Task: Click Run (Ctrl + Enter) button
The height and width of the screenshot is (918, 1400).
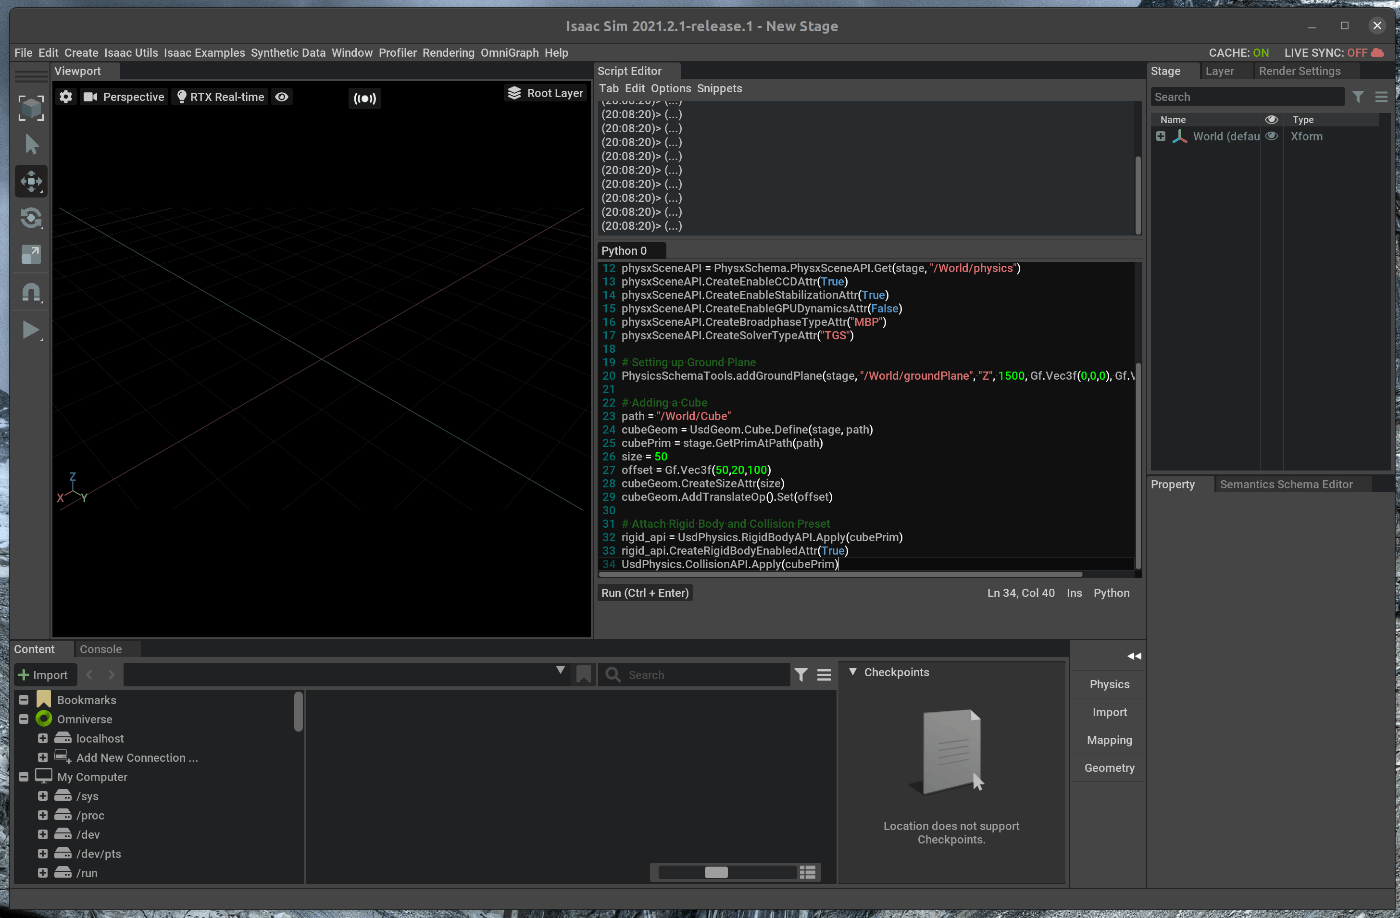Action: [645, 593]
